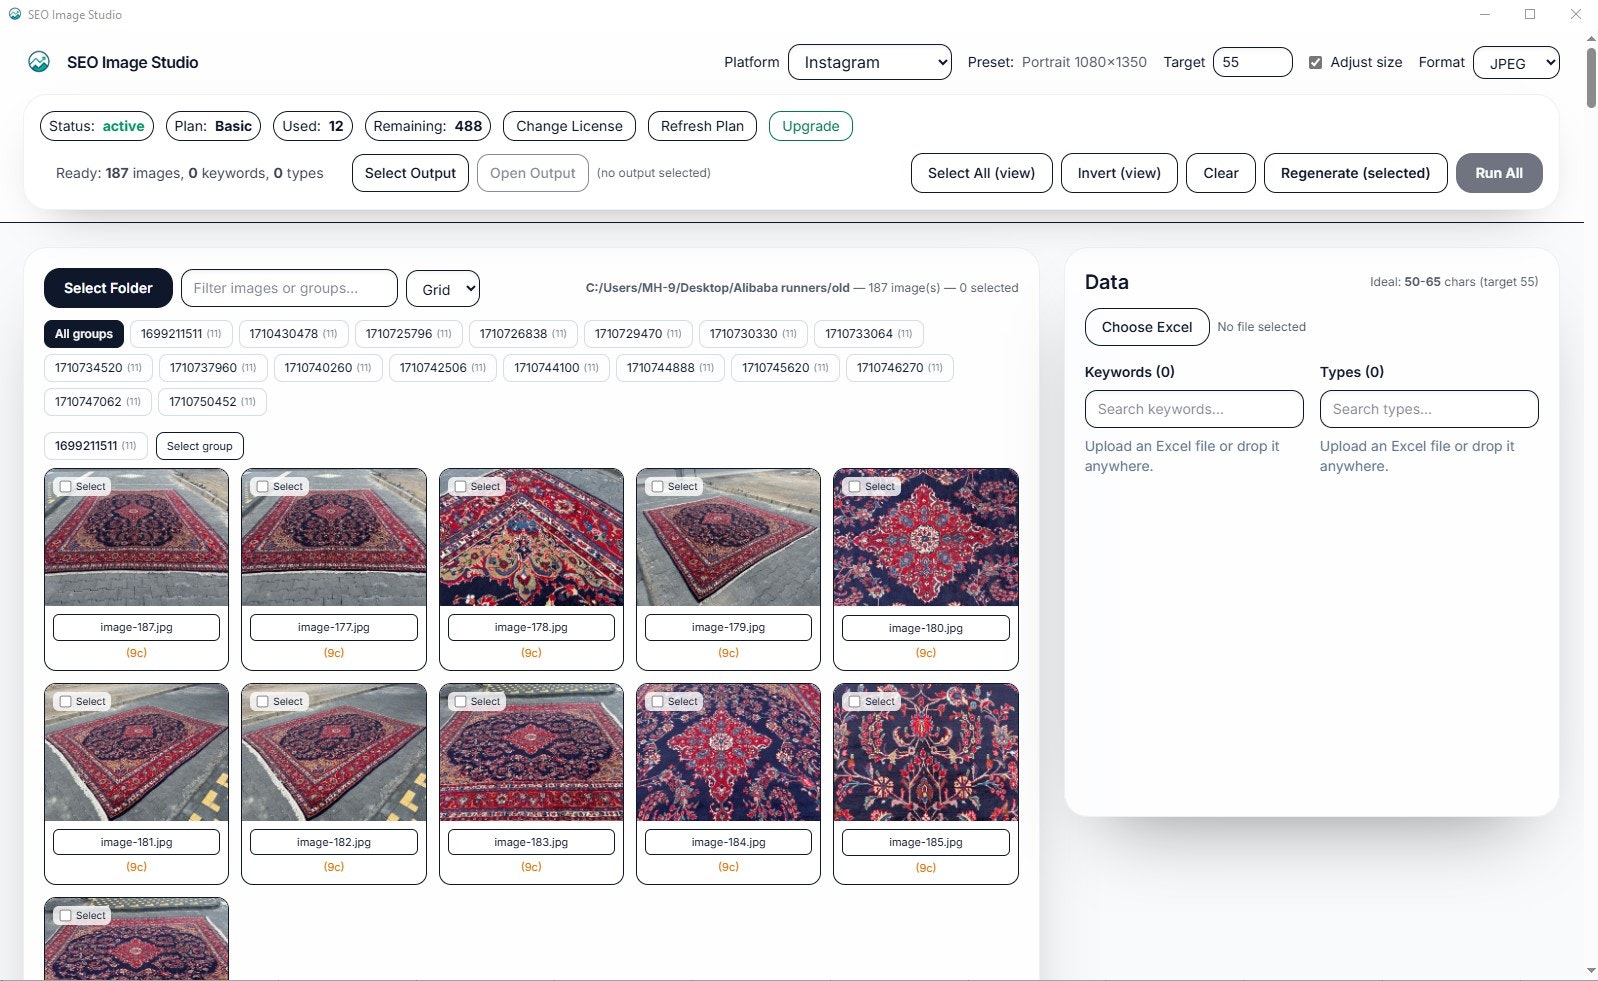Filter by group 1710746270
The image size is (1598, 981).
click(900, 368)
